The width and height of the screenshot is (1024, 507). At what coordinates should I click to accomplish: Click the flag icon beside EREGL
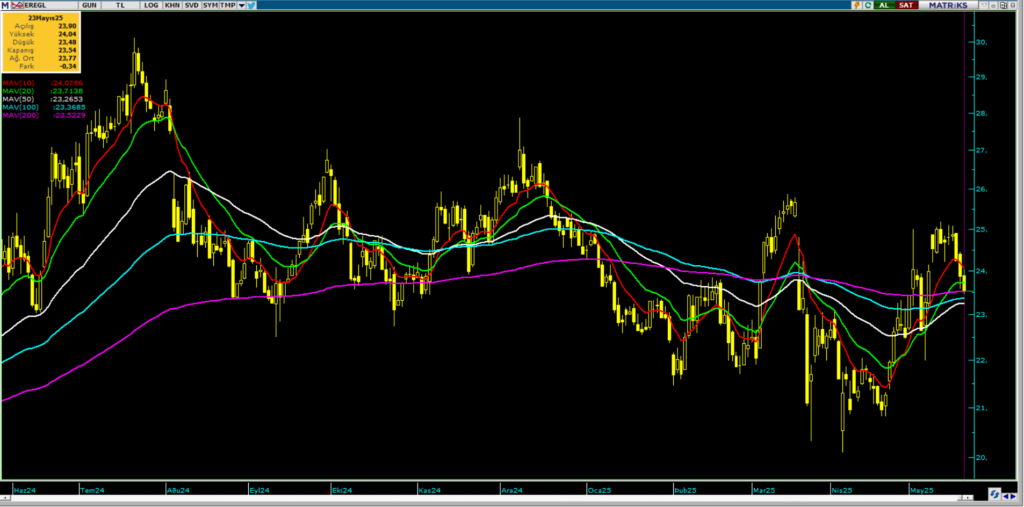click(16, 5)
